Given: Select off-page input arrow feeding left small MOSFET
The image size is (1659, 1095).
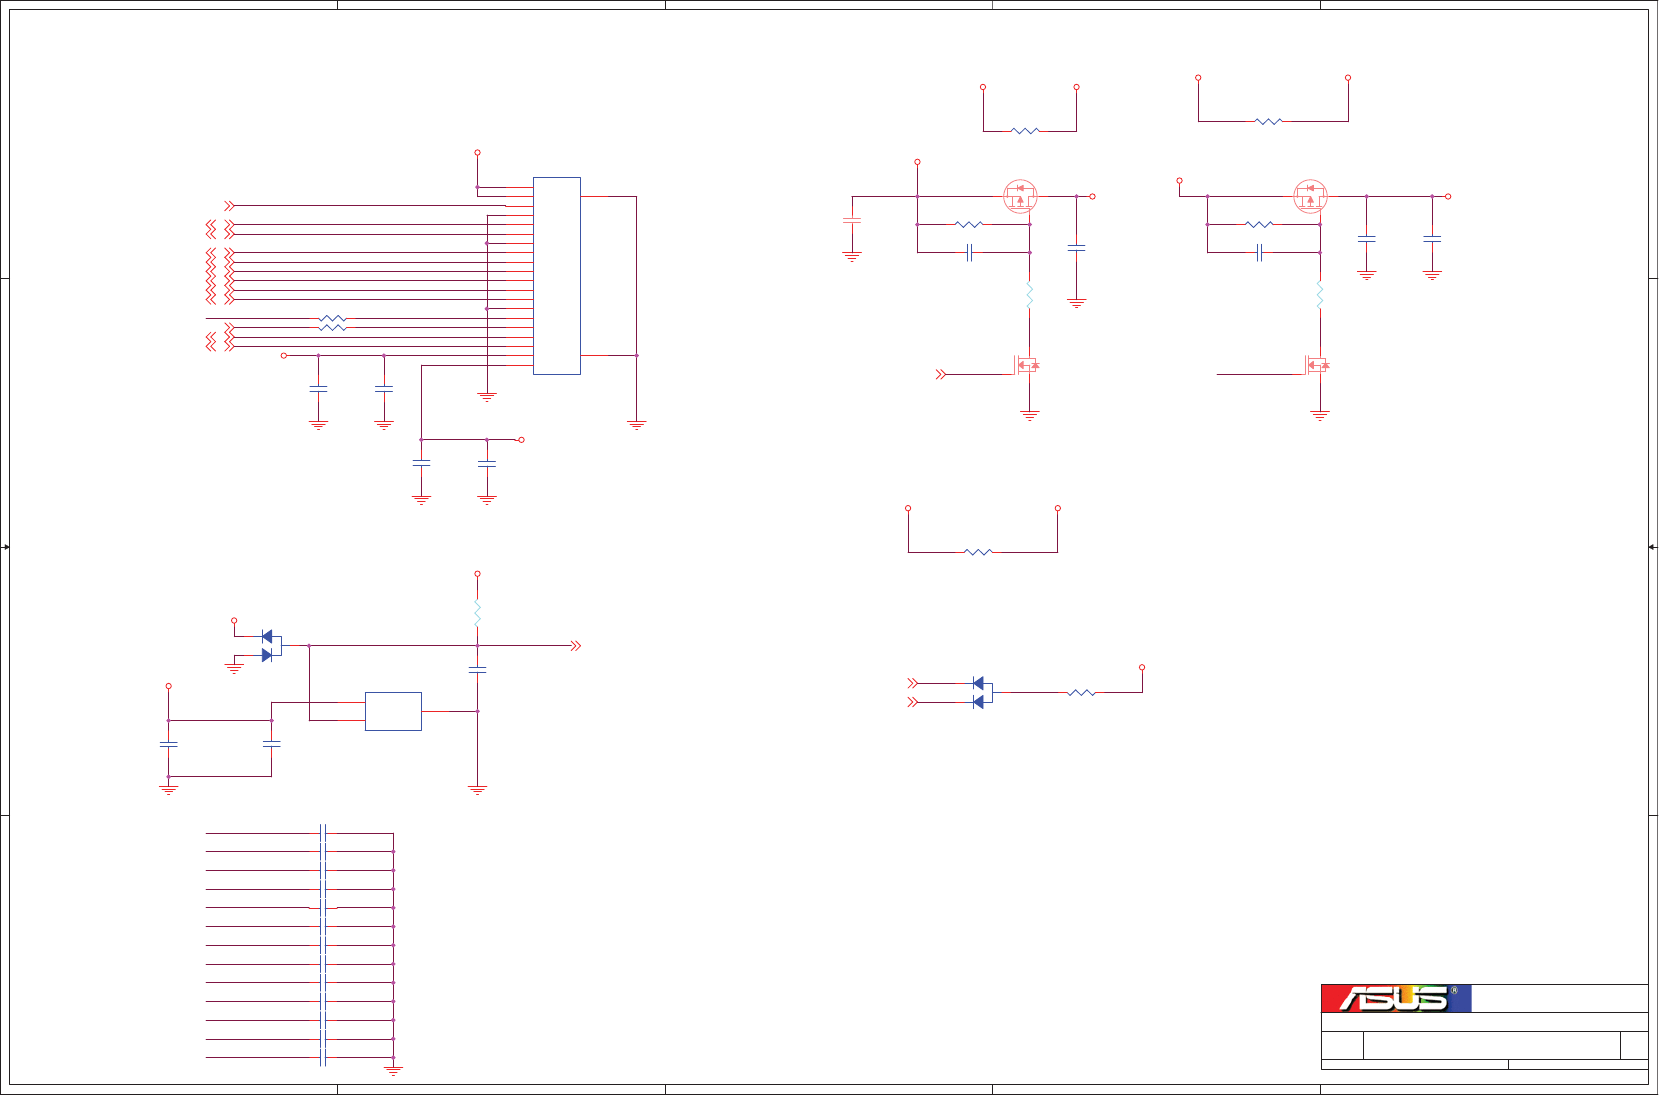Looking at the screenshot, I should (x=941, y=374).
